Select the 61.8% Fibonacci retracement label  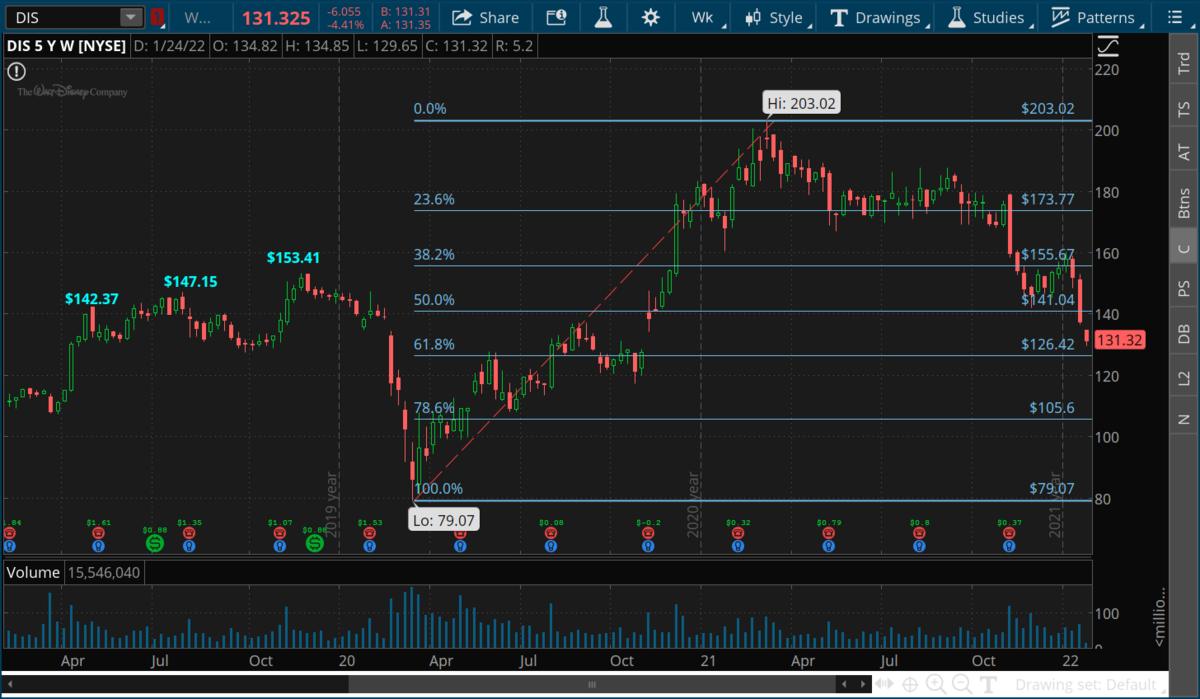(x=434, y=344)
